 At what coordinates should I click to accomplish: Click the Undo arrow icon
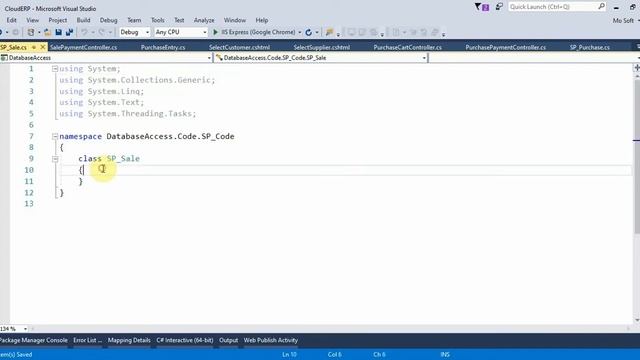(x=84, y=32)
